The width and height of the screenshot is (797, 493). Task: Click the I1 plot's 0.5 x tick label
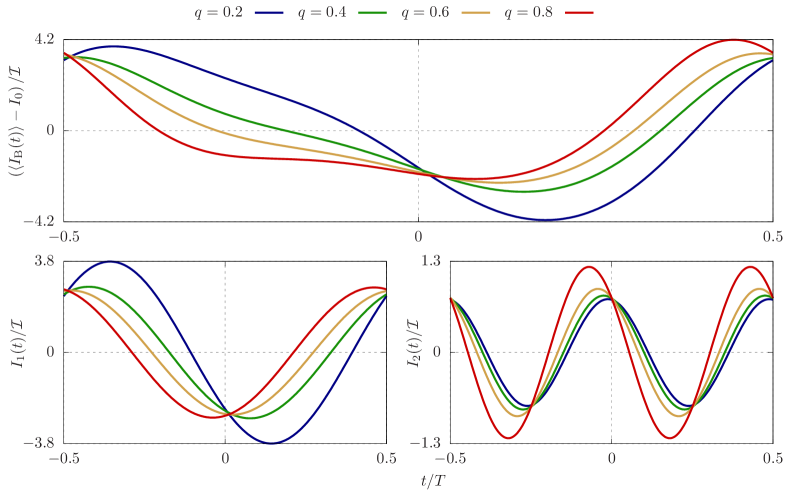click(386, 458)
